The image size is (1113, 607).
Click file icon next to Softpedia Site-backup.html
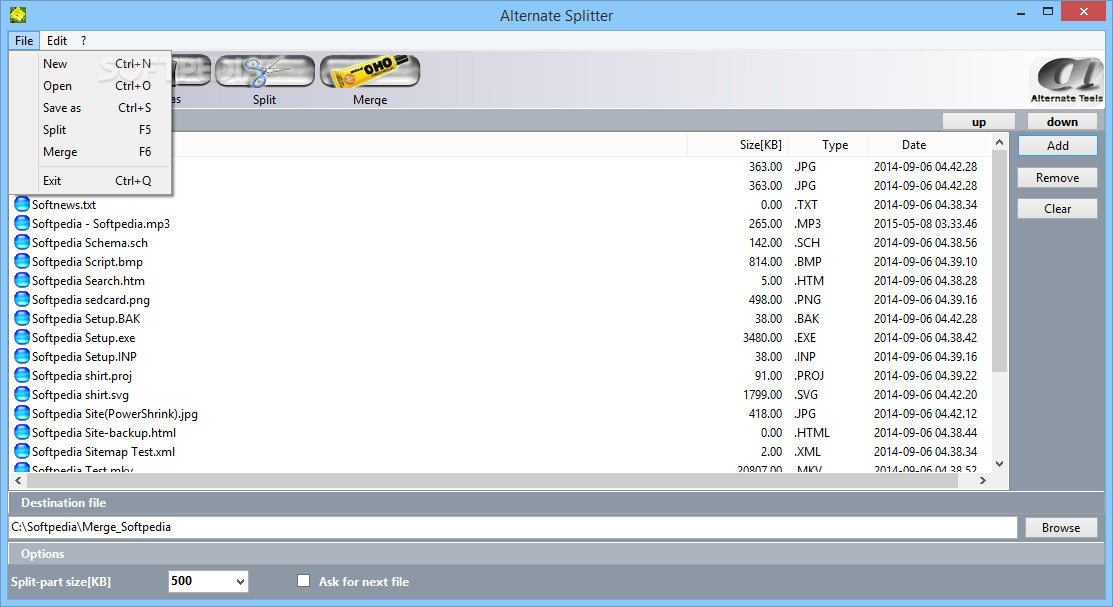point(22,432)
